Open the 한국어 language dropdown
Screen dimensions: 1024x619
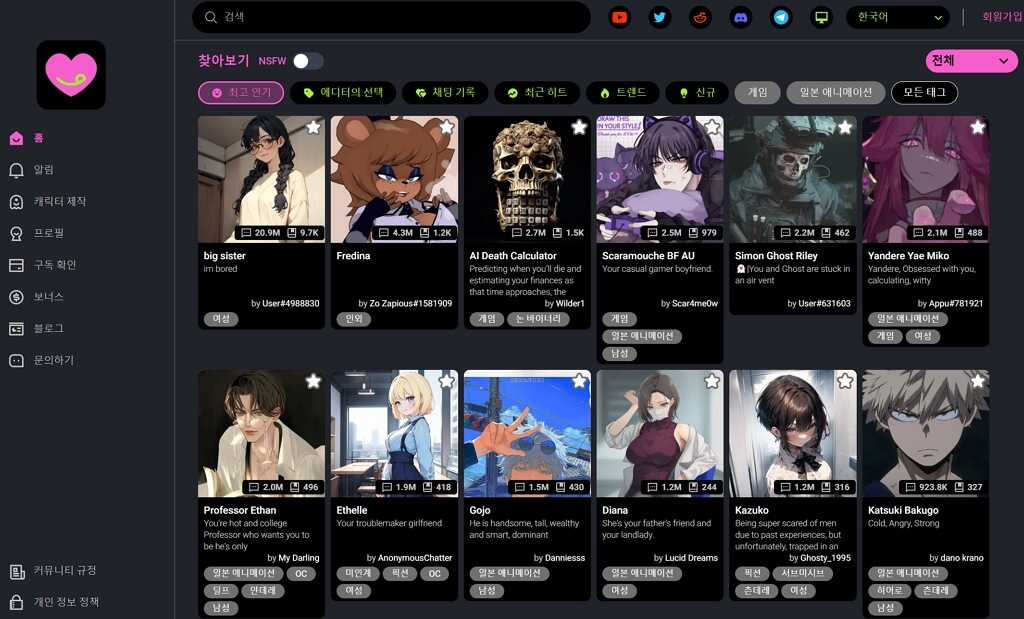896,17
